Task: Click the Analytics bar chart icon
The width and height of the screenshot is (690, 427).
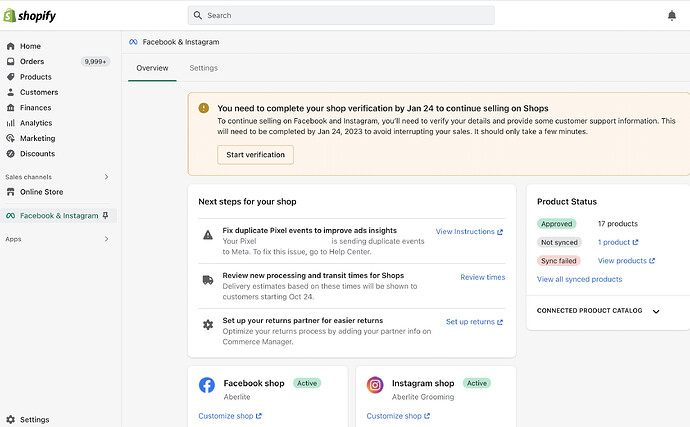Action: (x=11, y=123)
